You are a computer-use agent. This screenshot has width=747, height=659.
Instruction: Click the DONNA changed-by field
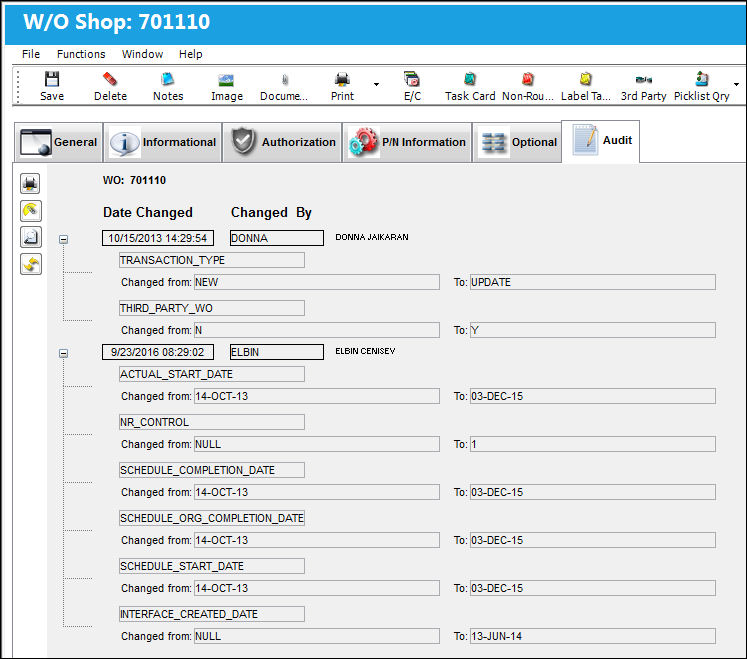(x=277, y=238)
